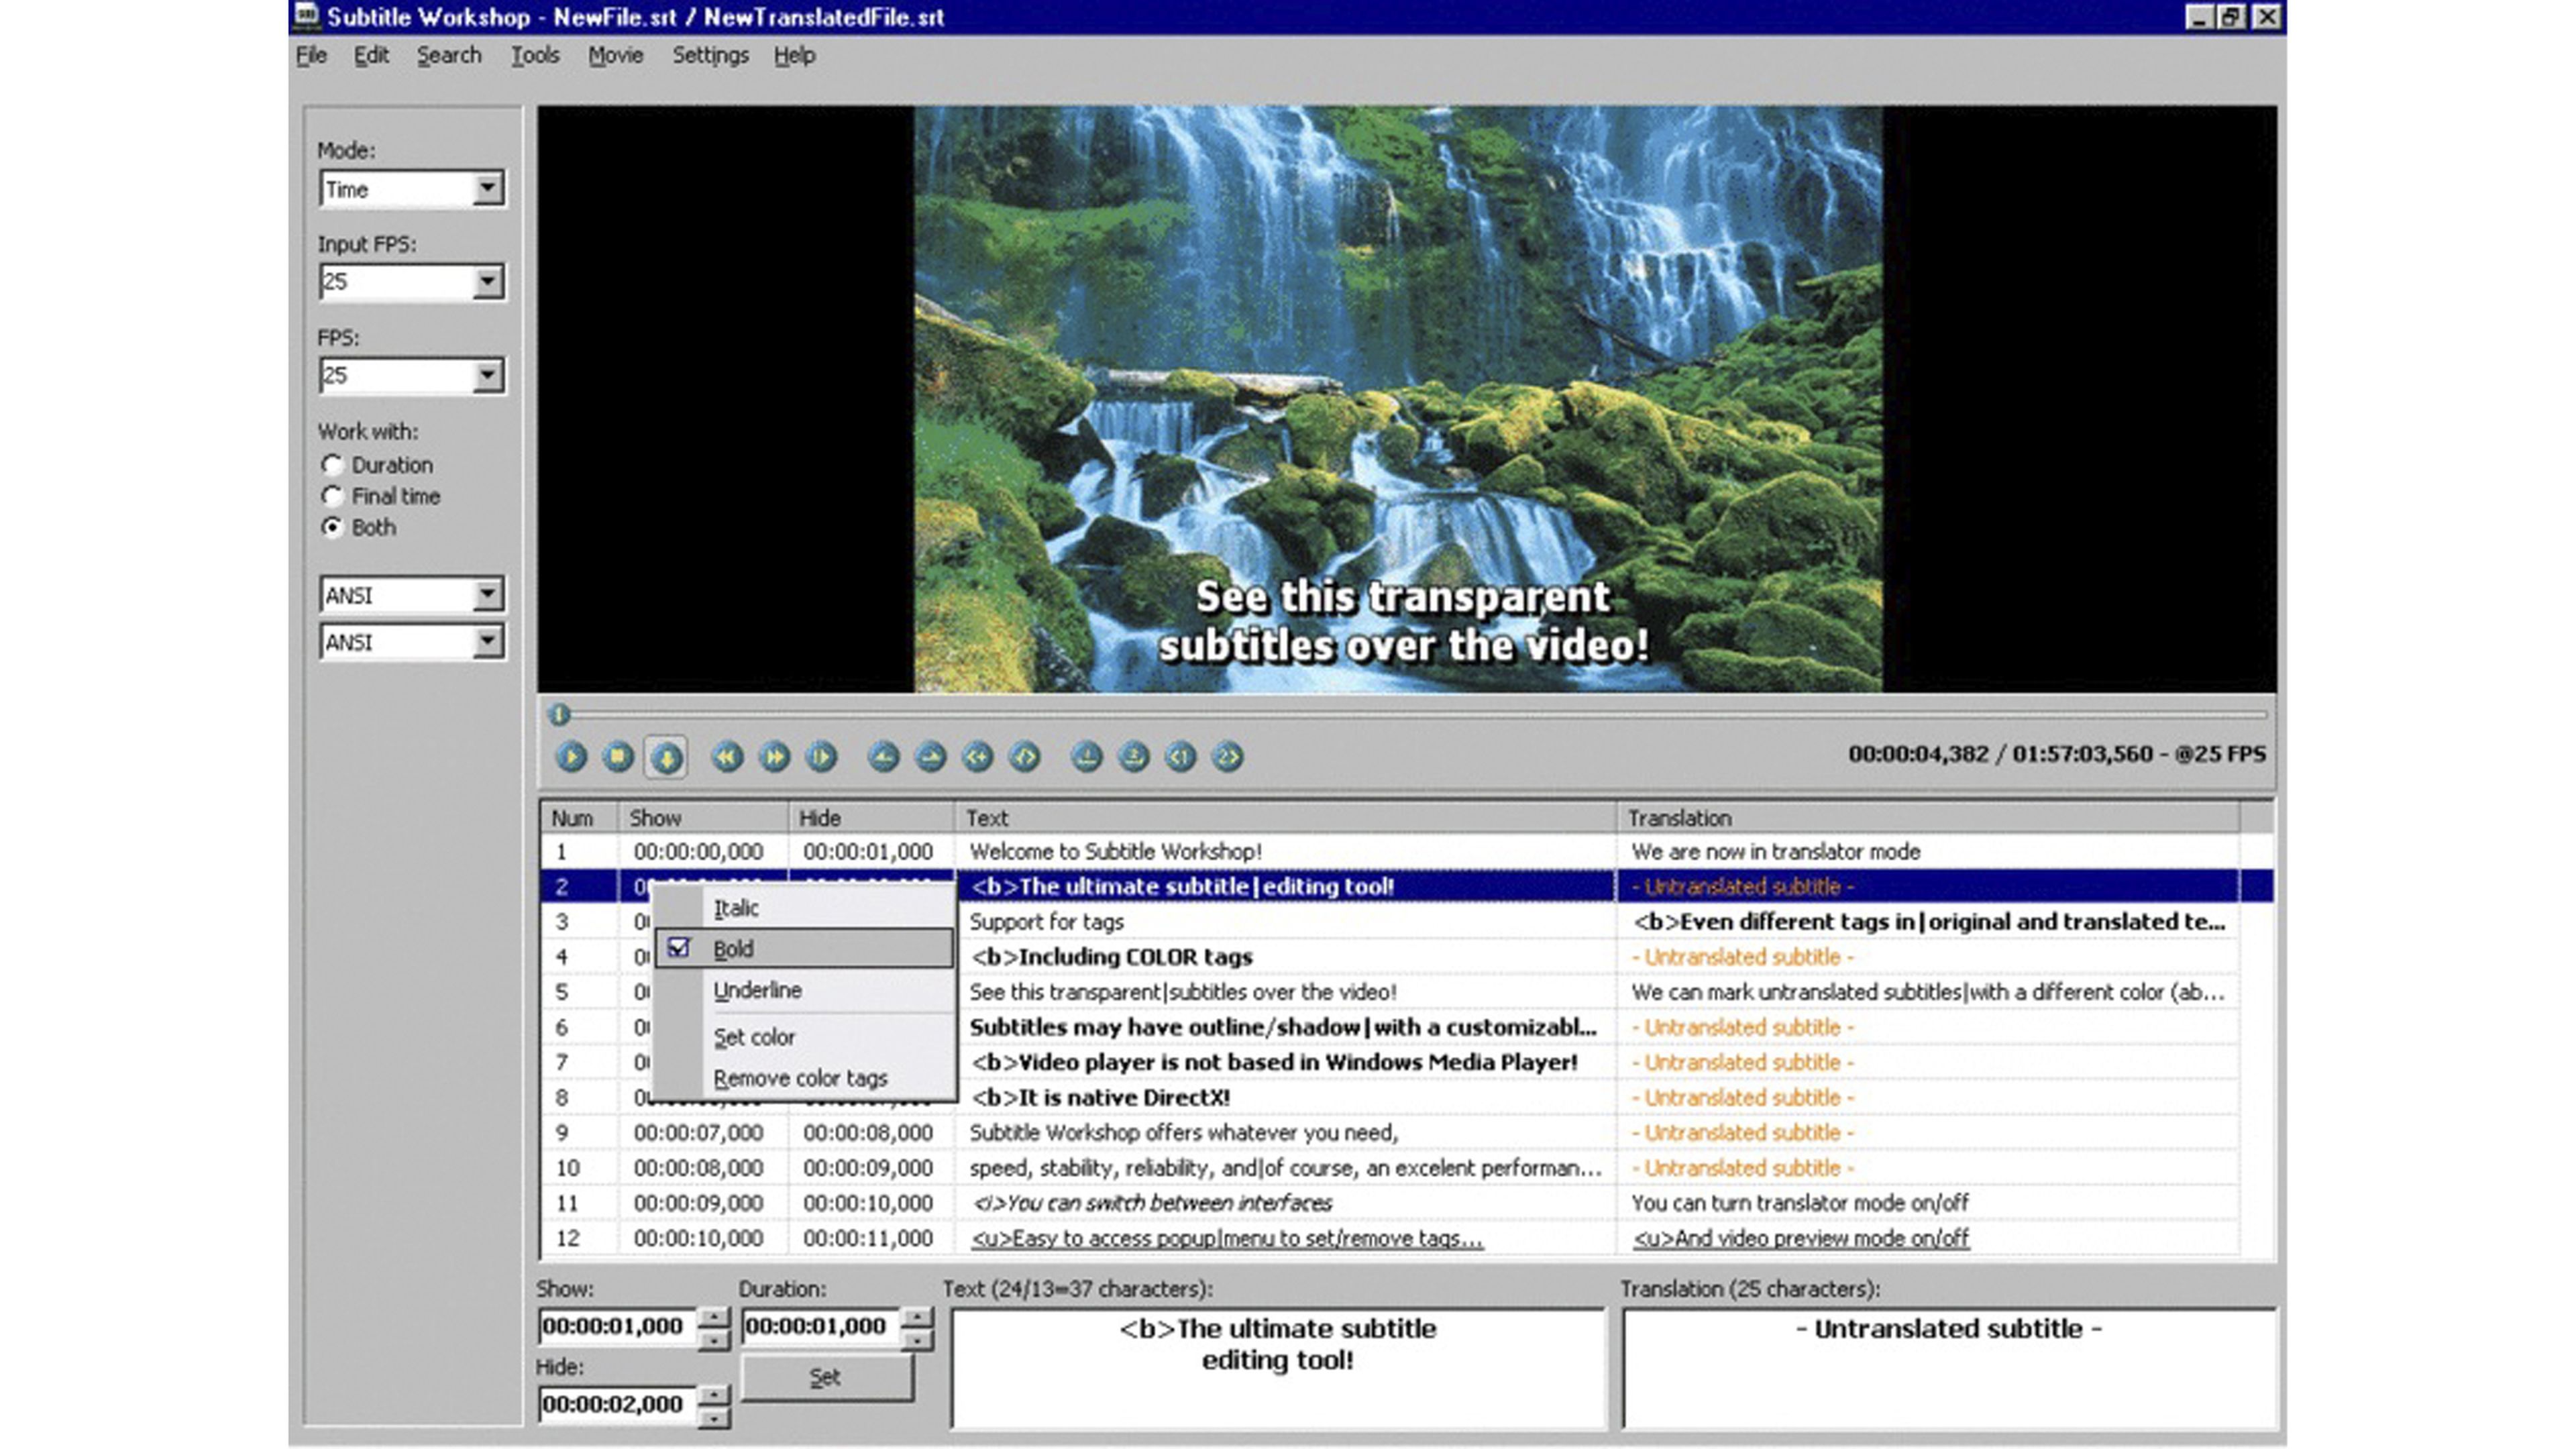
Task: Choose Remove color tags in context menu
Action: click(x=804, y=1078)
